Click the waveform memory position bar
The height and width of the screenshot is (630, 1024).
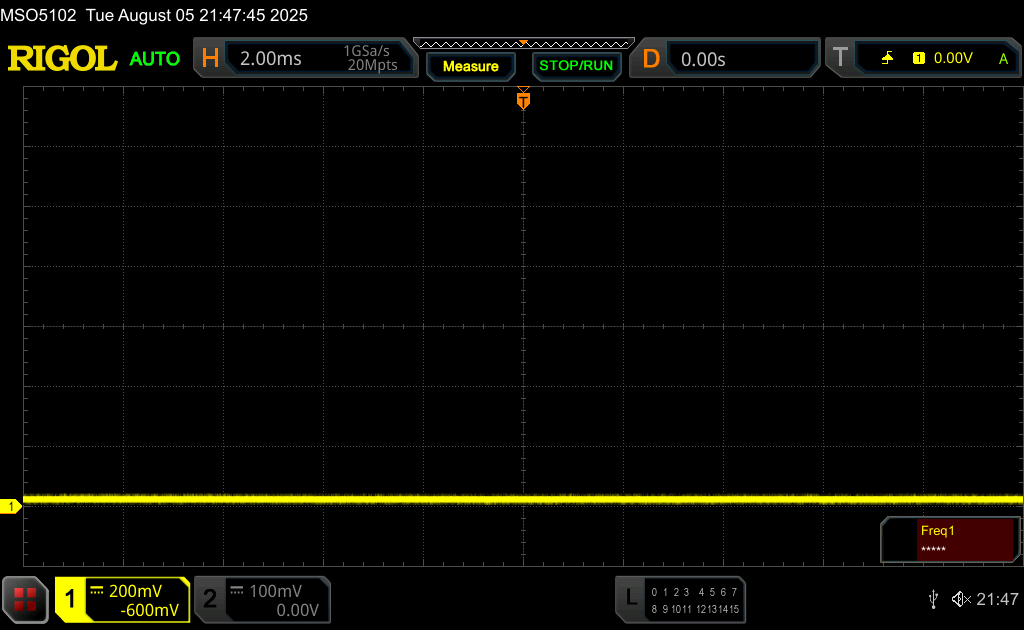[524, 44]
